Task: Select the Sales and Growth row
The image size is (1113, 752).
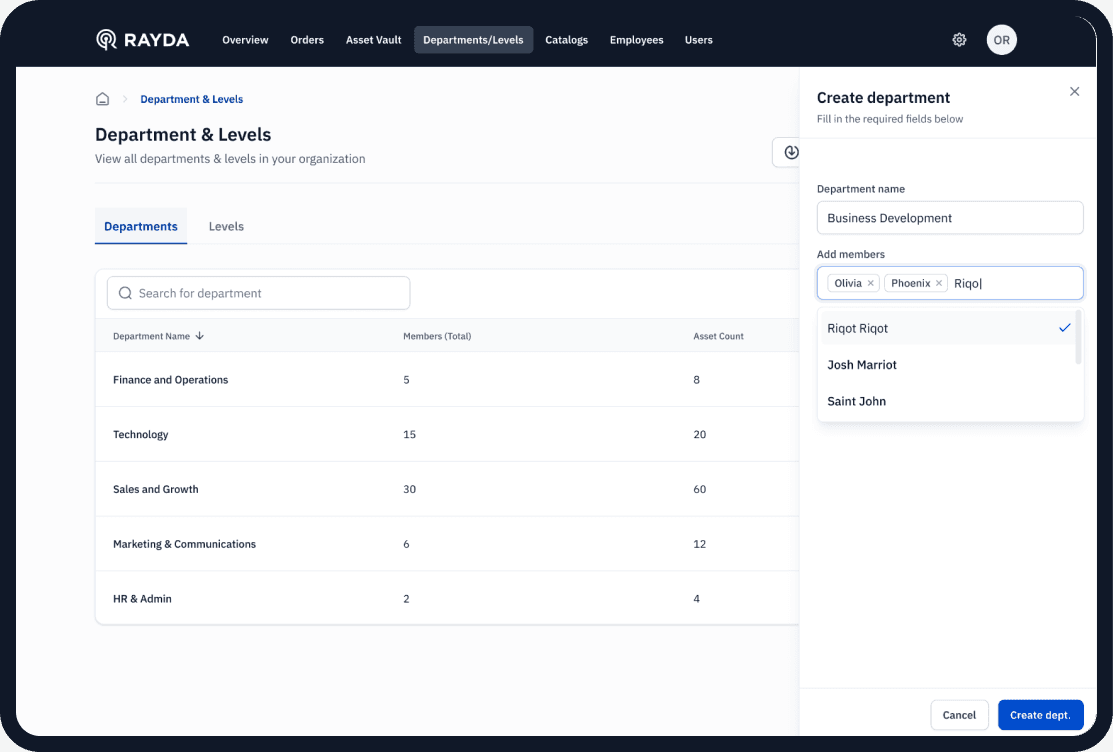Action: pyautogui.click(x=447, y=489)
